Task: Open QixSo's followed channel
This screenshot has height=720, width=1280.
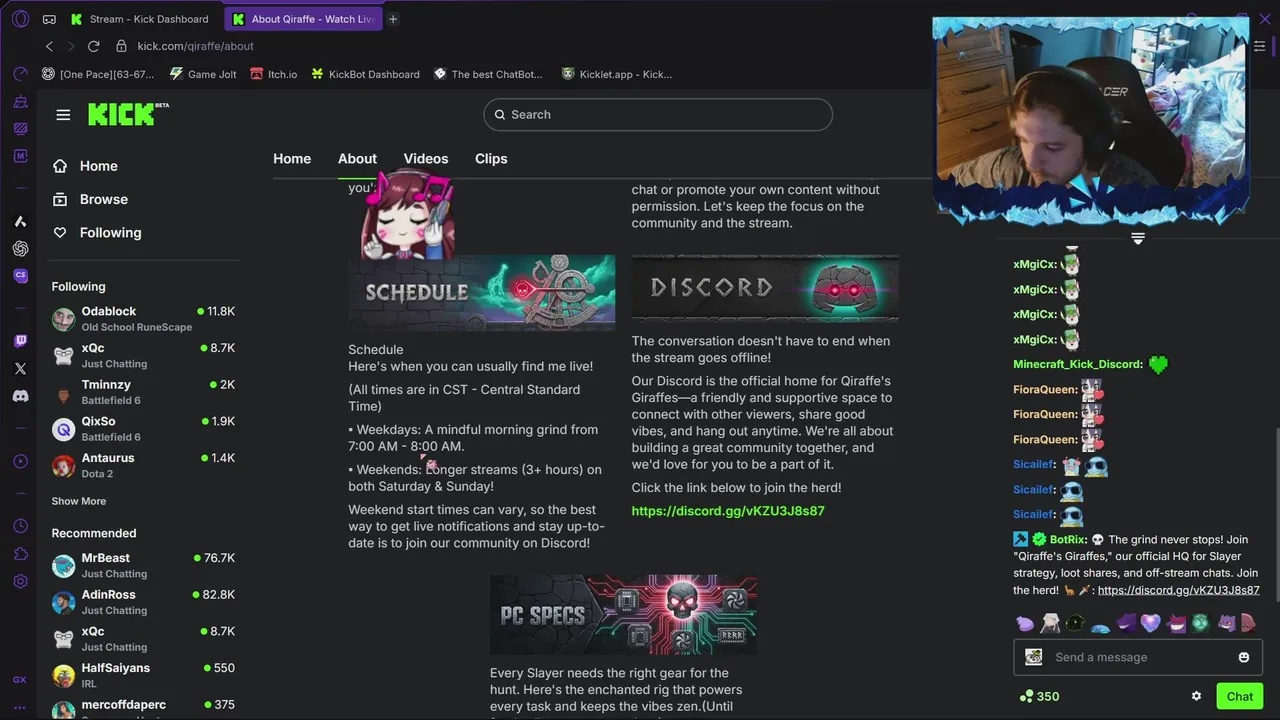Action: pyautogui.click(x=144, y=429)
